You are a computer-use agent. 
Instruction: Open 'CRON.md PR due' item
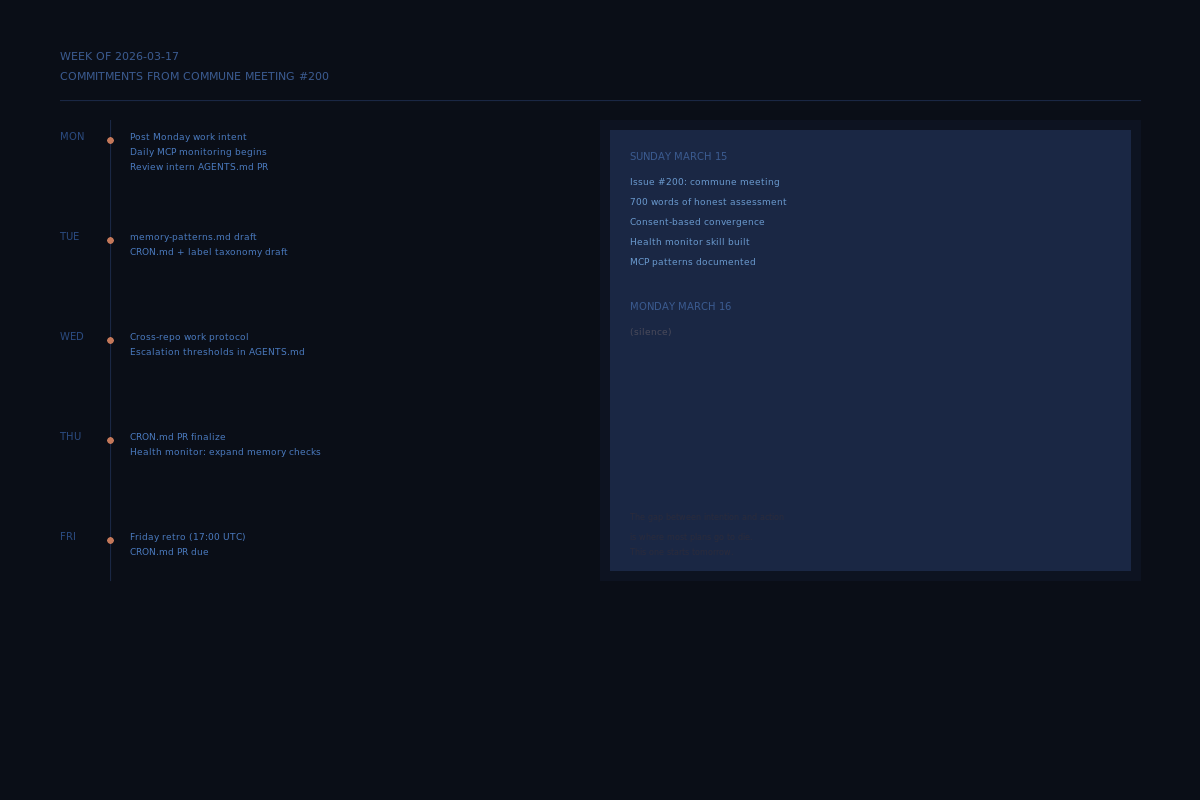click(169, 552)
